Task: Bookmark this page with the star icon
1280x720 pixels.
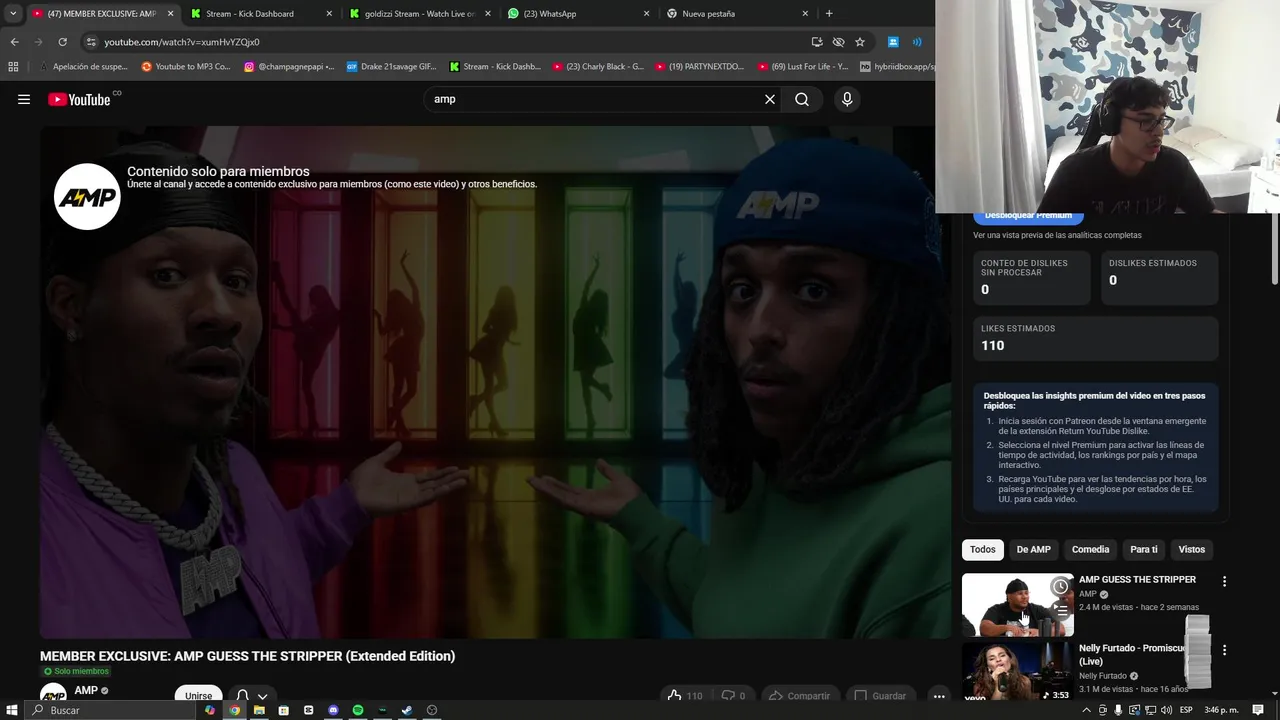Action: tap(860, 42)
